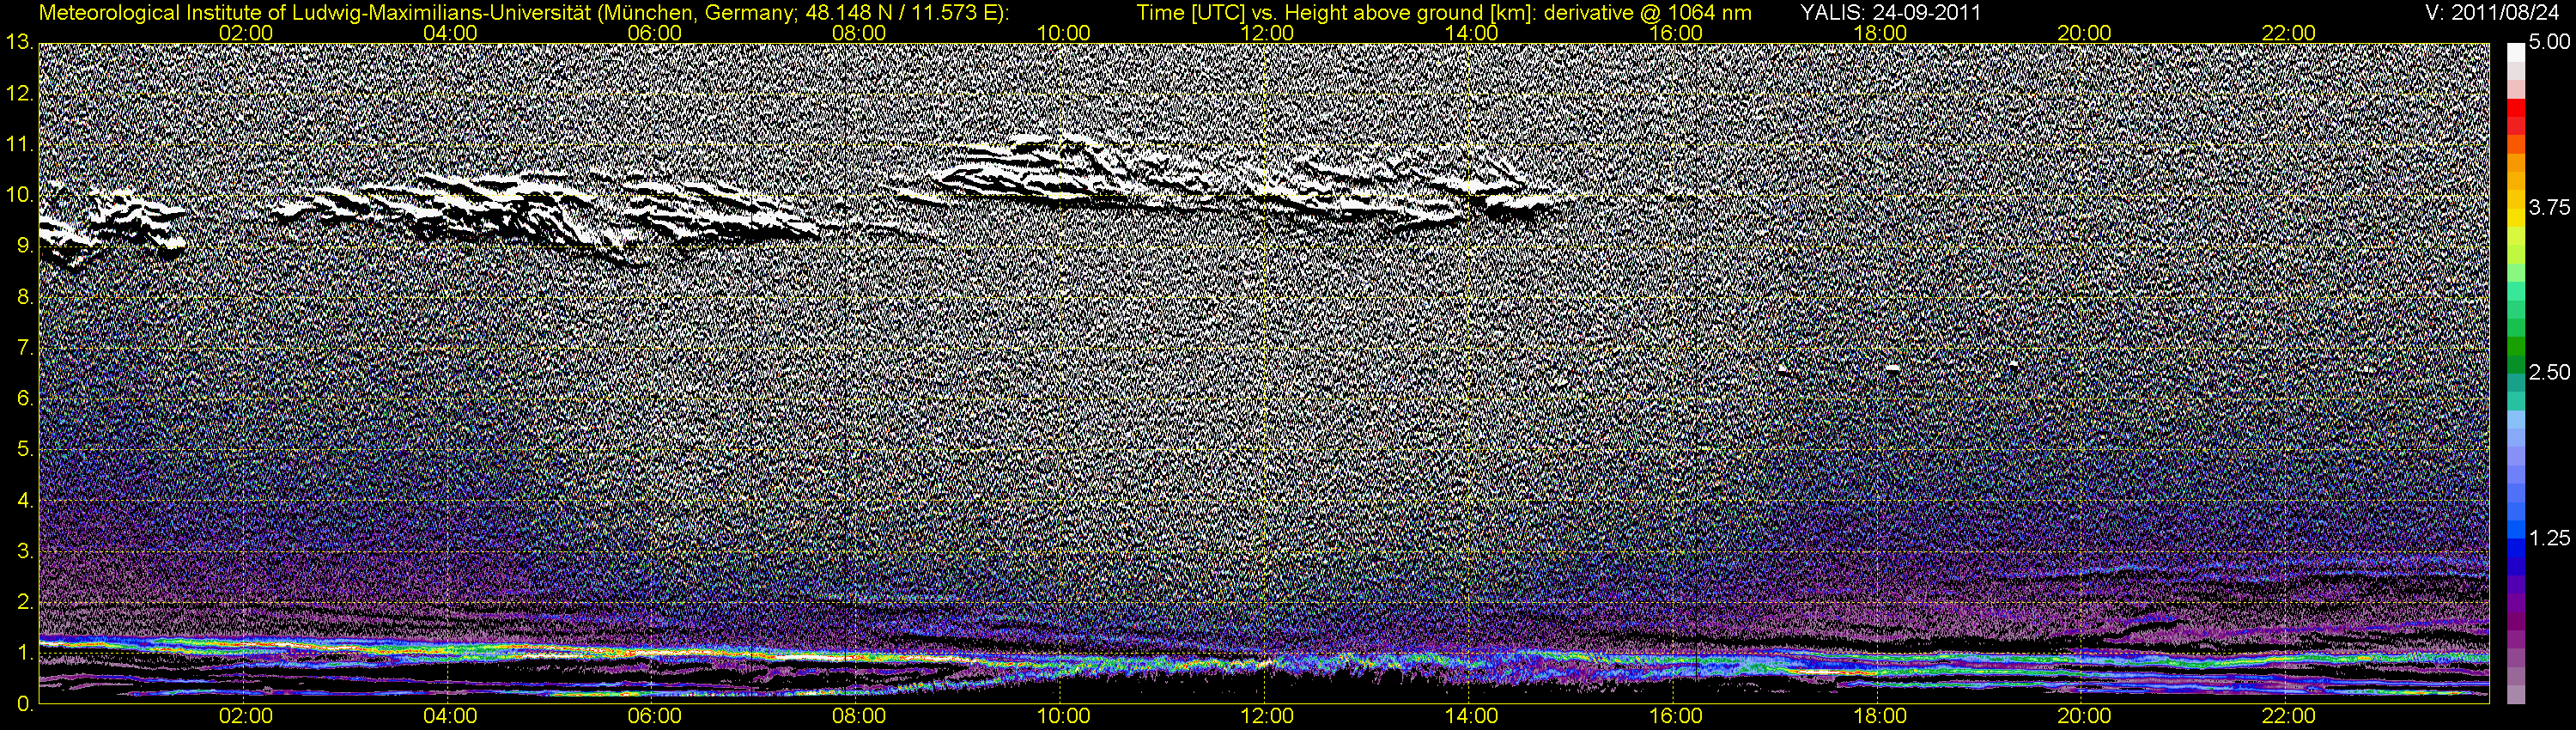Click the 13 km height axis label

18,43
